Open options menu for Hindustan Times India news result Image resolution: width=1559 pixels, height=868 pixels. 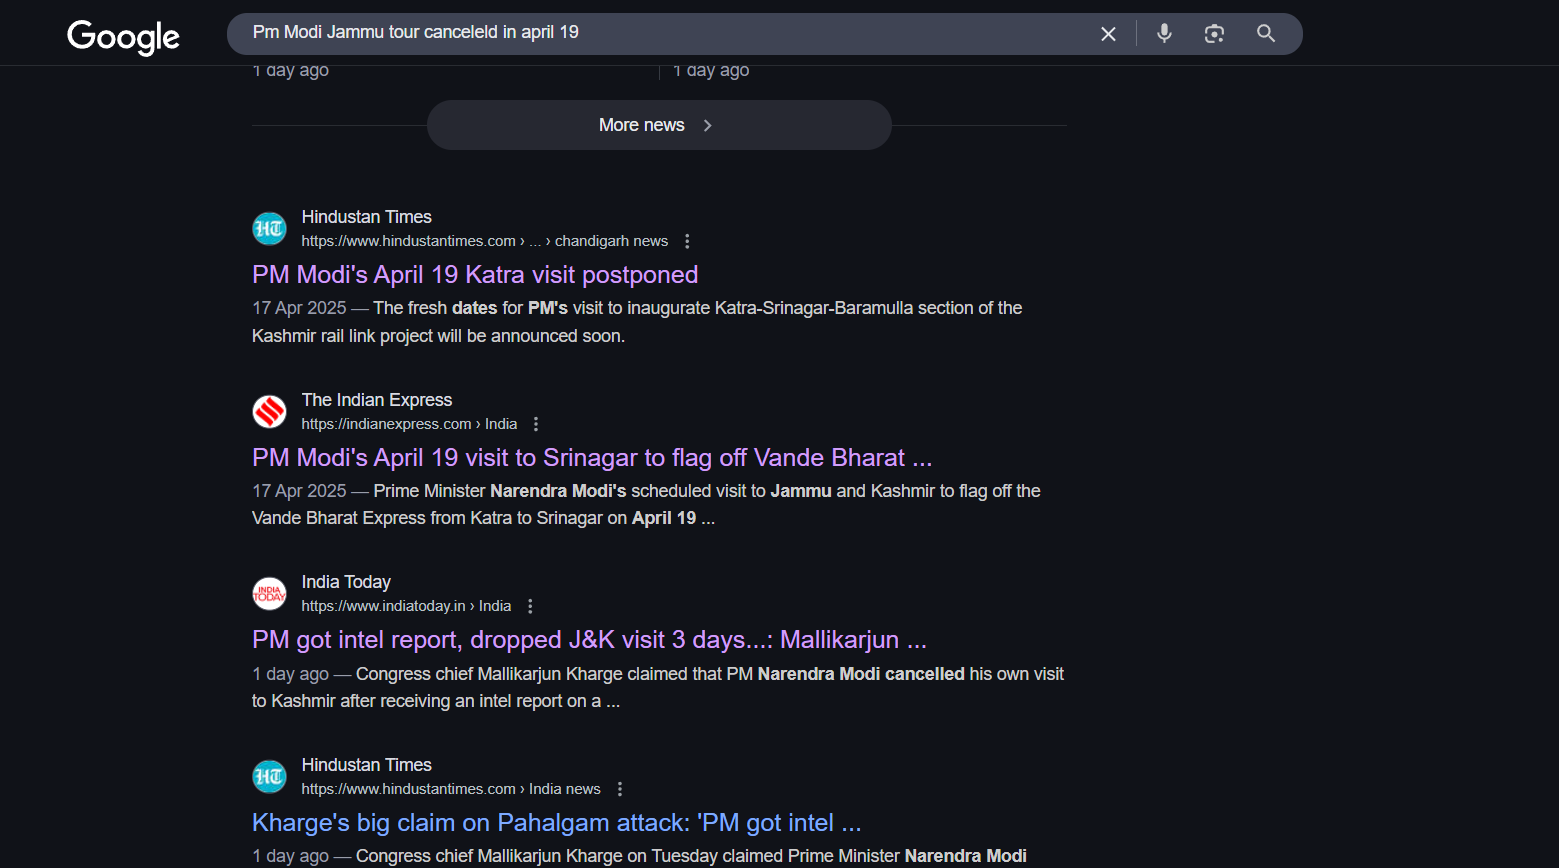pos(620,789)
